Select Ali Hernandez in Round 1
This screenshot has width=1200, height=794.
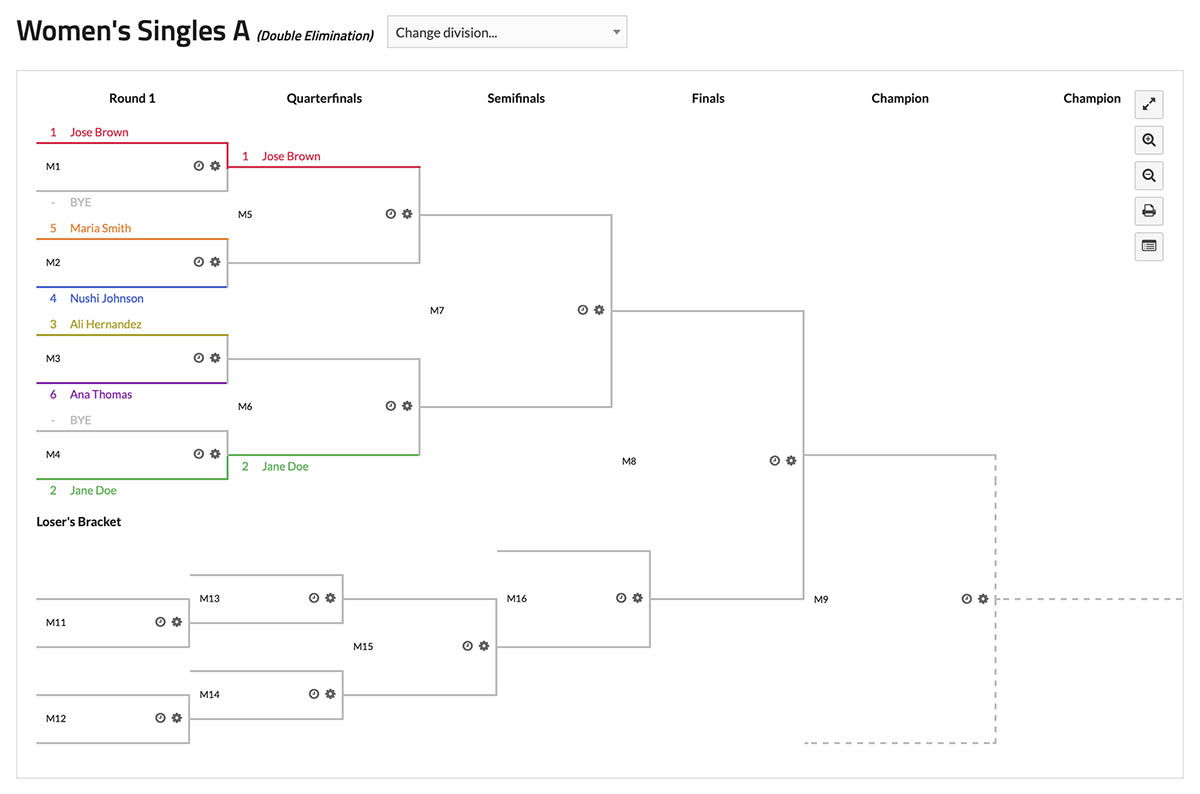(105, 324)
